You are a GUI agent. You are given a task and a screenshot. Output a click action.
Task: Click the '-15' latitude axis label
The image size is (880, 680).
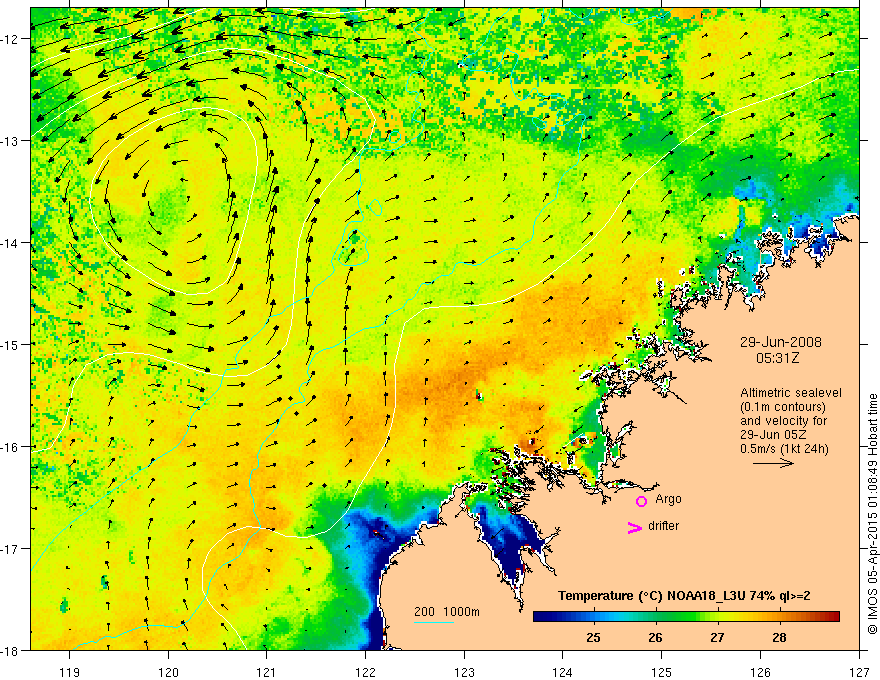coord(10,344)
